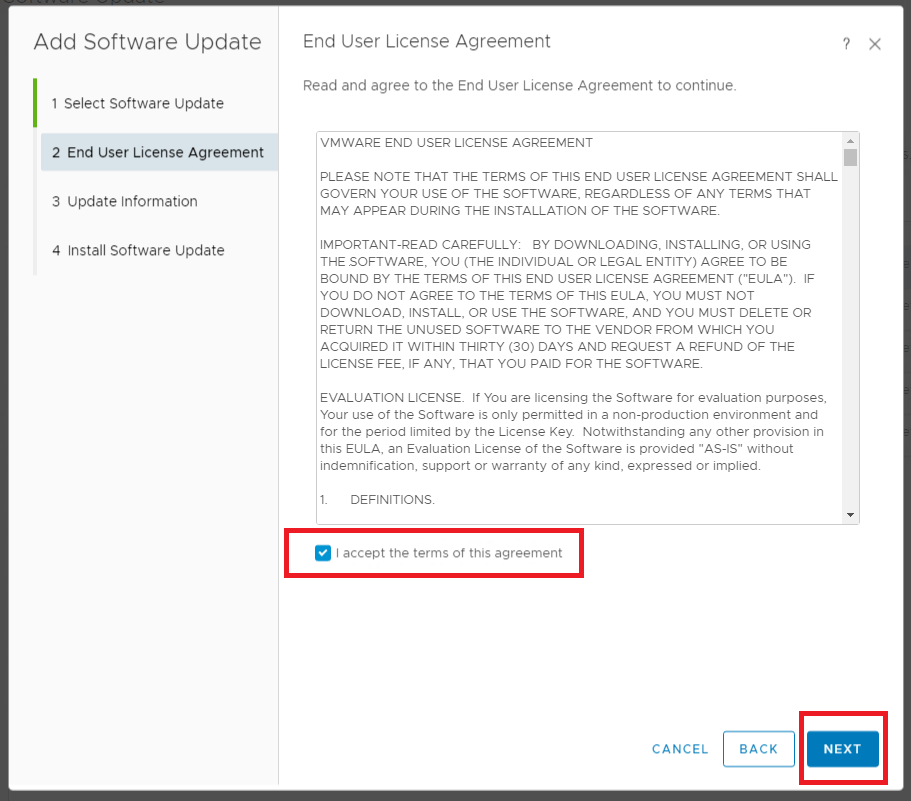Click the help question mark icon
This screenshot has height=801, width=911.
point(846,44)
